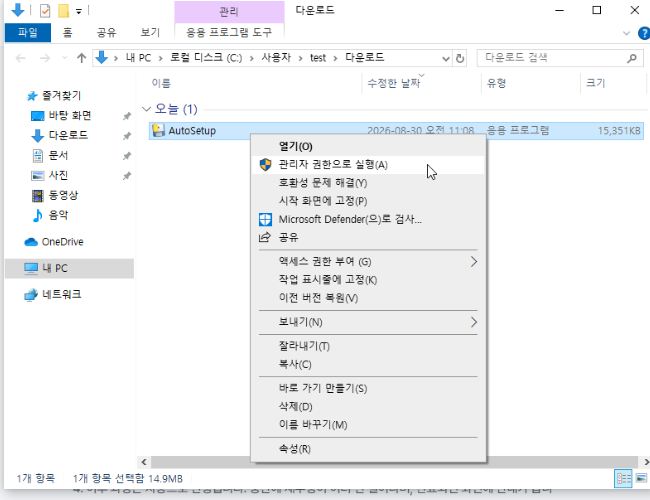Screen dimensions: 650x500
Task: Open 동영상 in navigation pane
Action: pos(63,195)
